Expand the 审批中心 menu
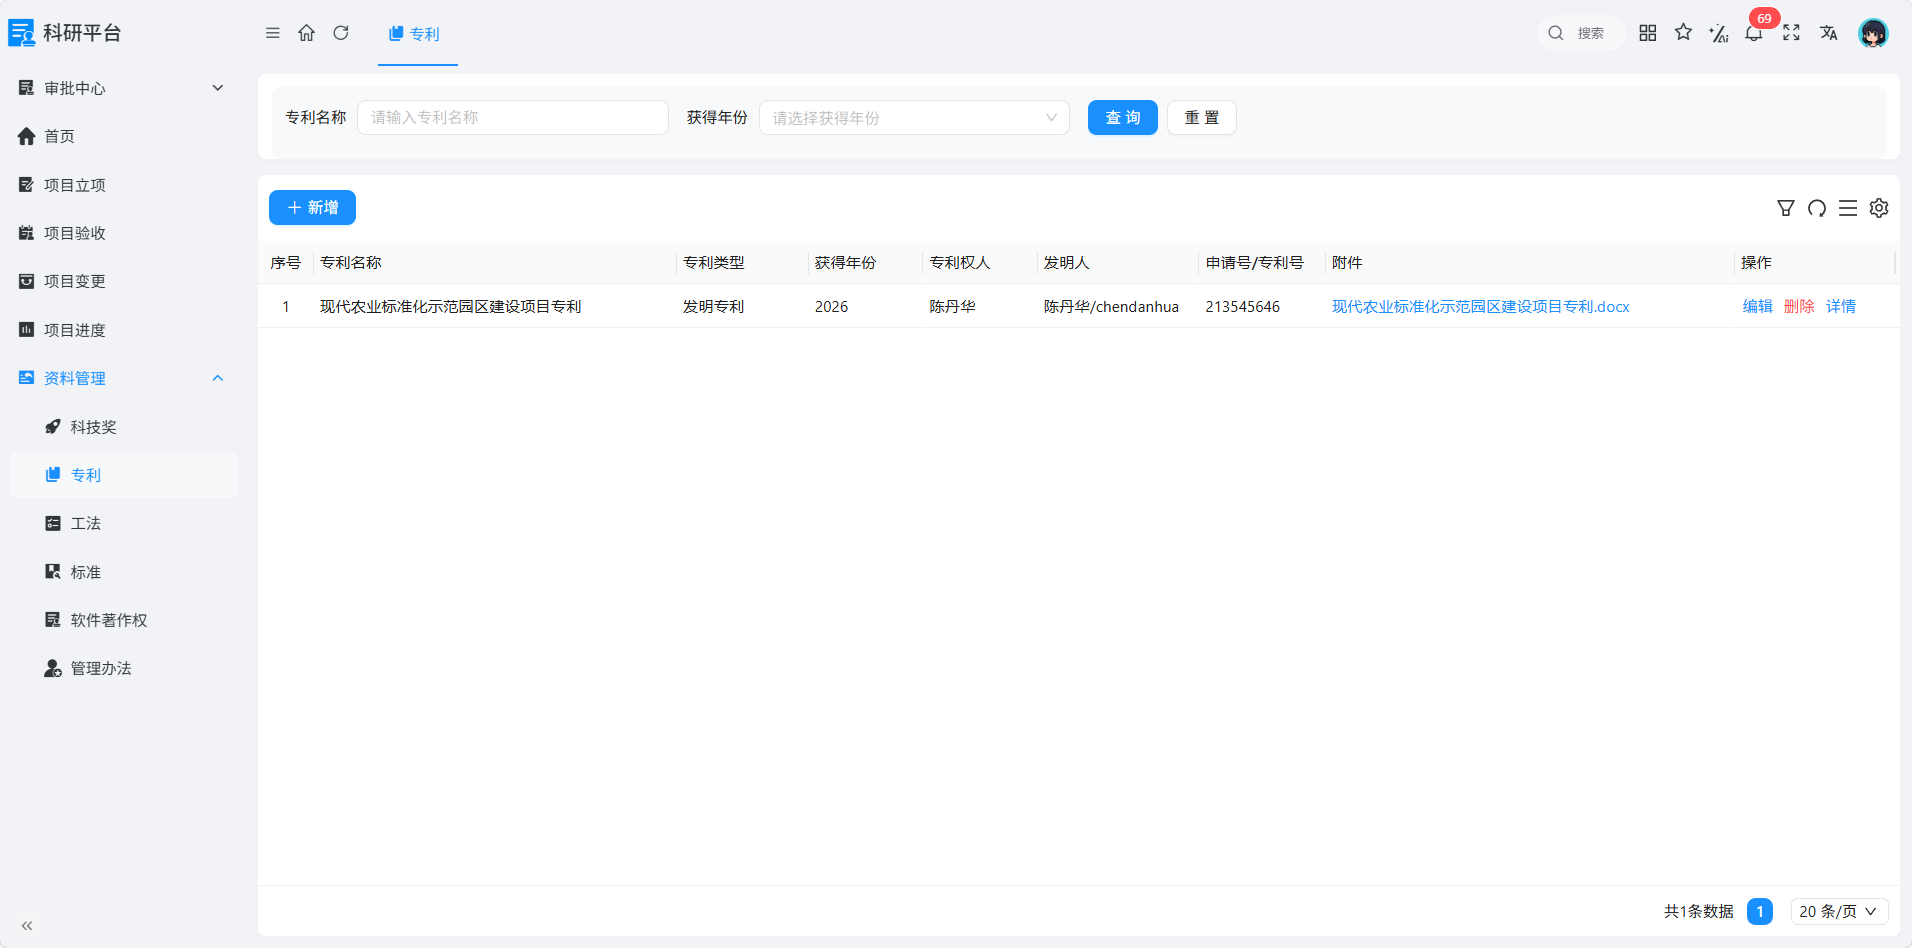1912x948 pixels. 120,88
